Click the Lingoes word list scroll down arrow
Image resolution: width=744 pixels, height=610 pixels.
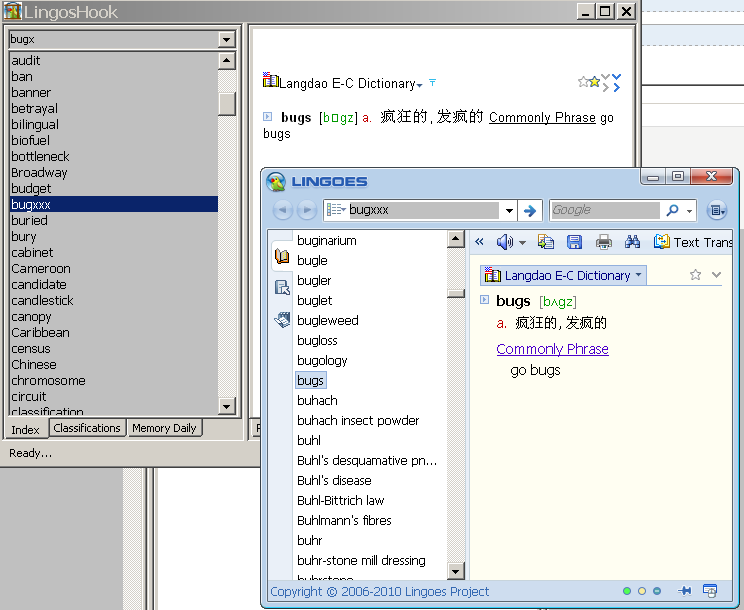456,571
